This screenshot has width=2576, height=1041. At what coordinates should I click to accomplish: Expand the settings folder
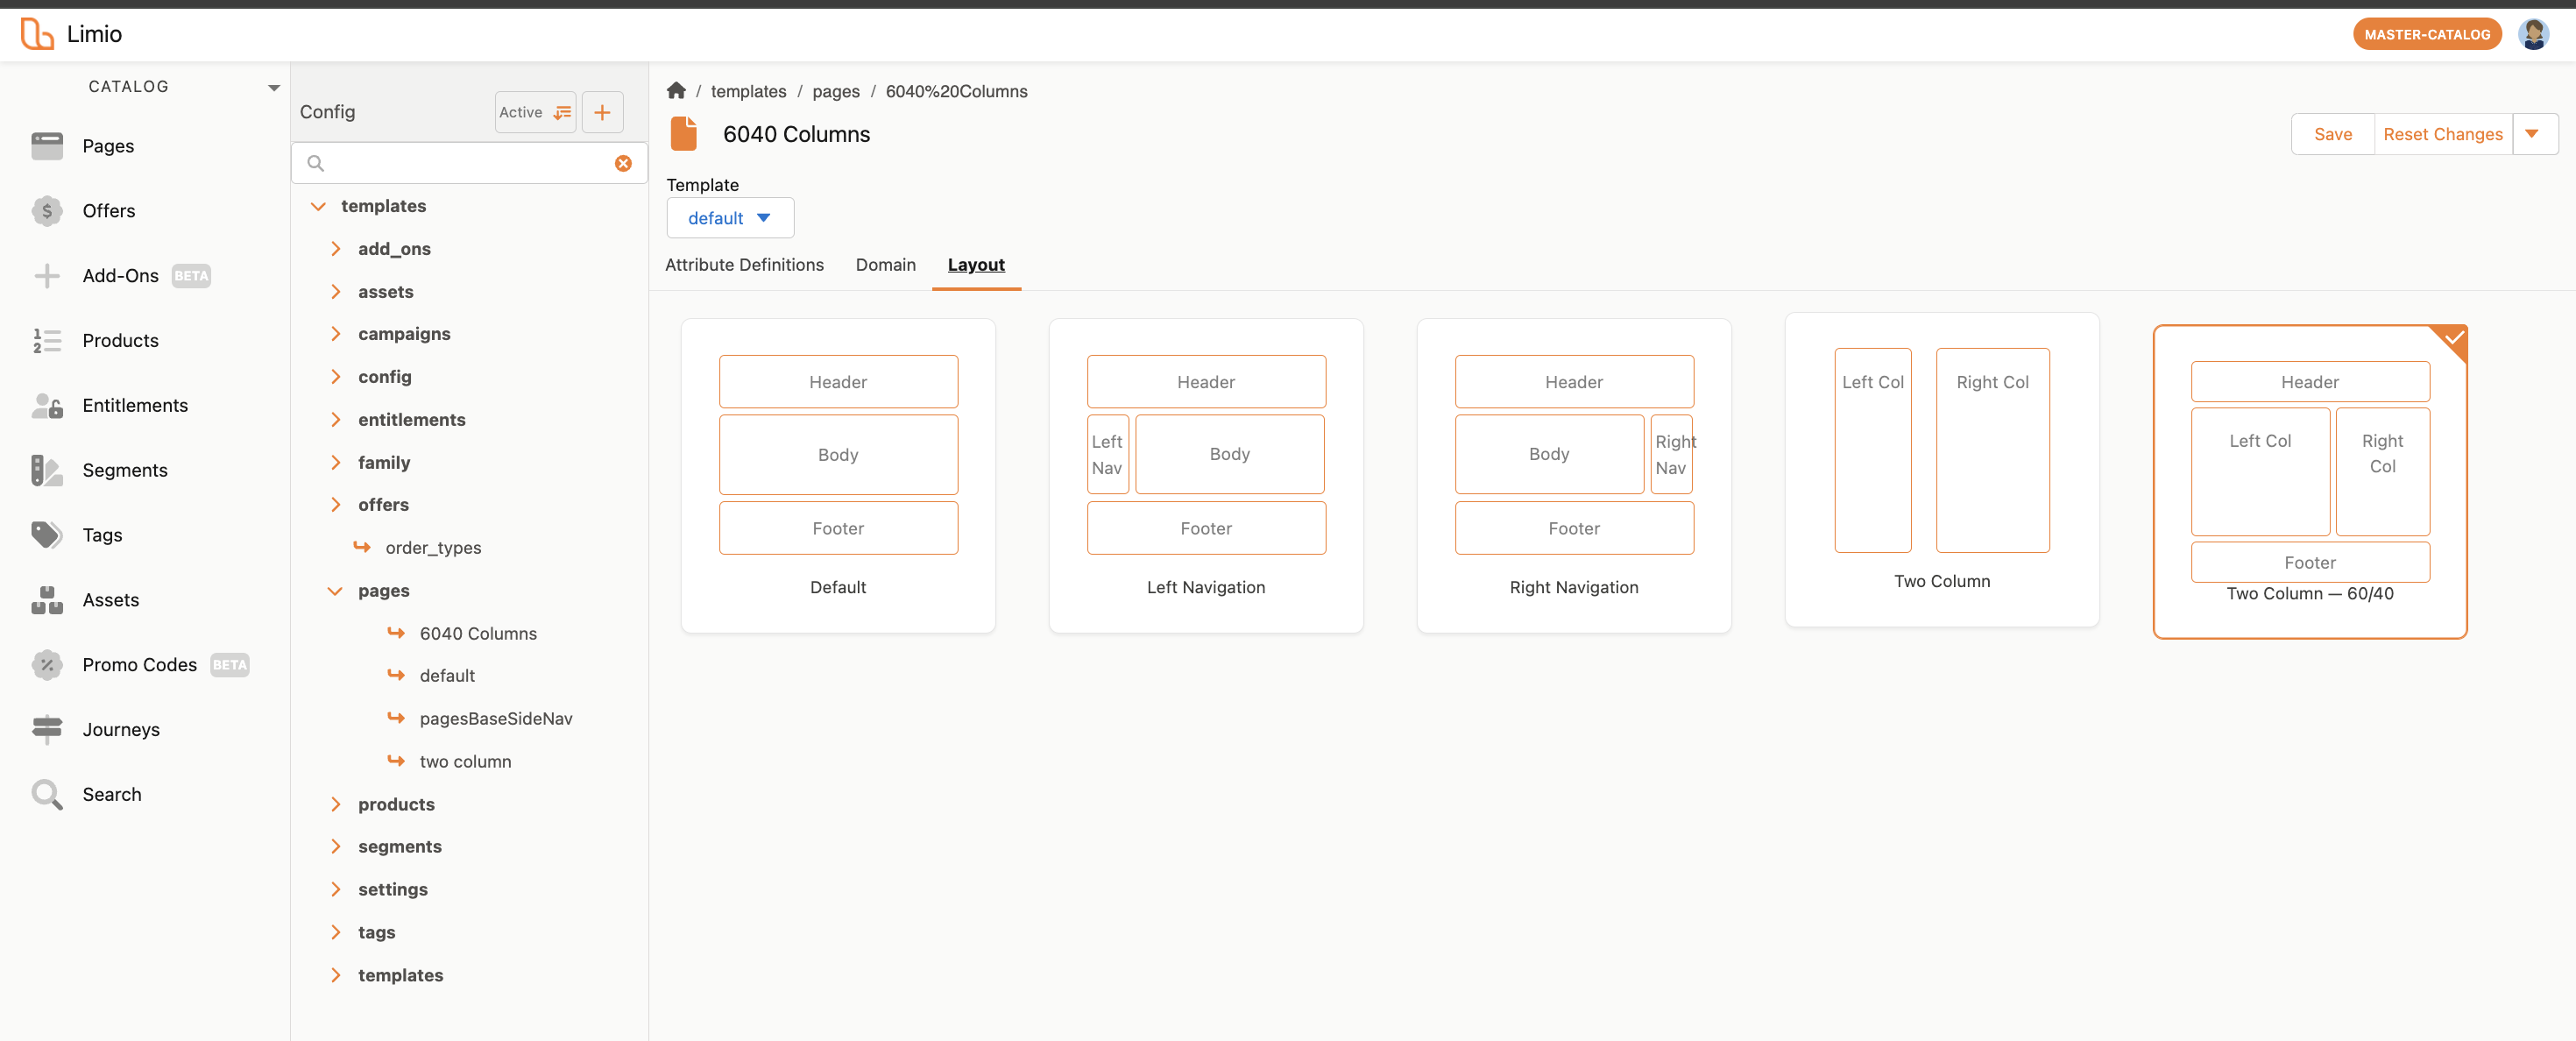click(x=335, y=890)
